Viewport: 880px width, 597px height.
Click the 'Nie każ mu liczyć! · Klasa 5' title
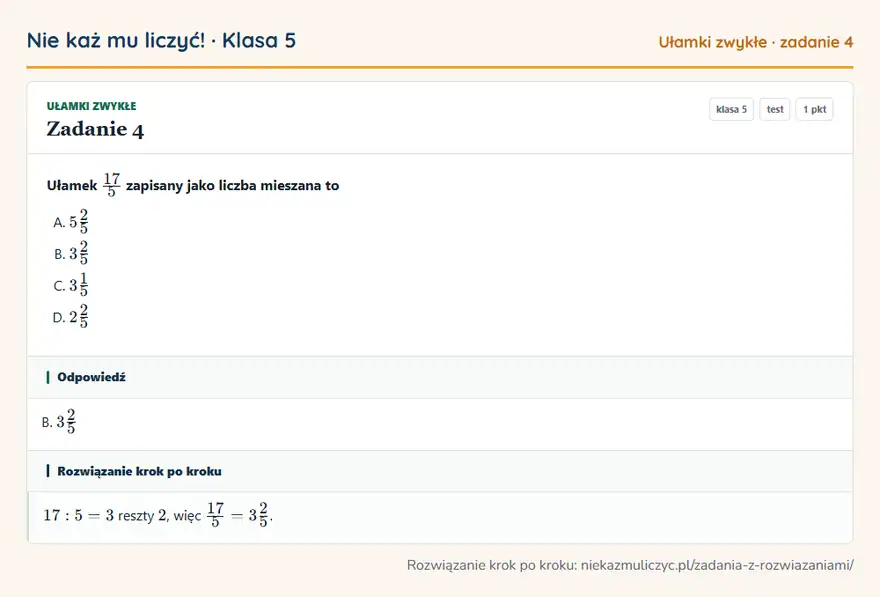point(161,40)
